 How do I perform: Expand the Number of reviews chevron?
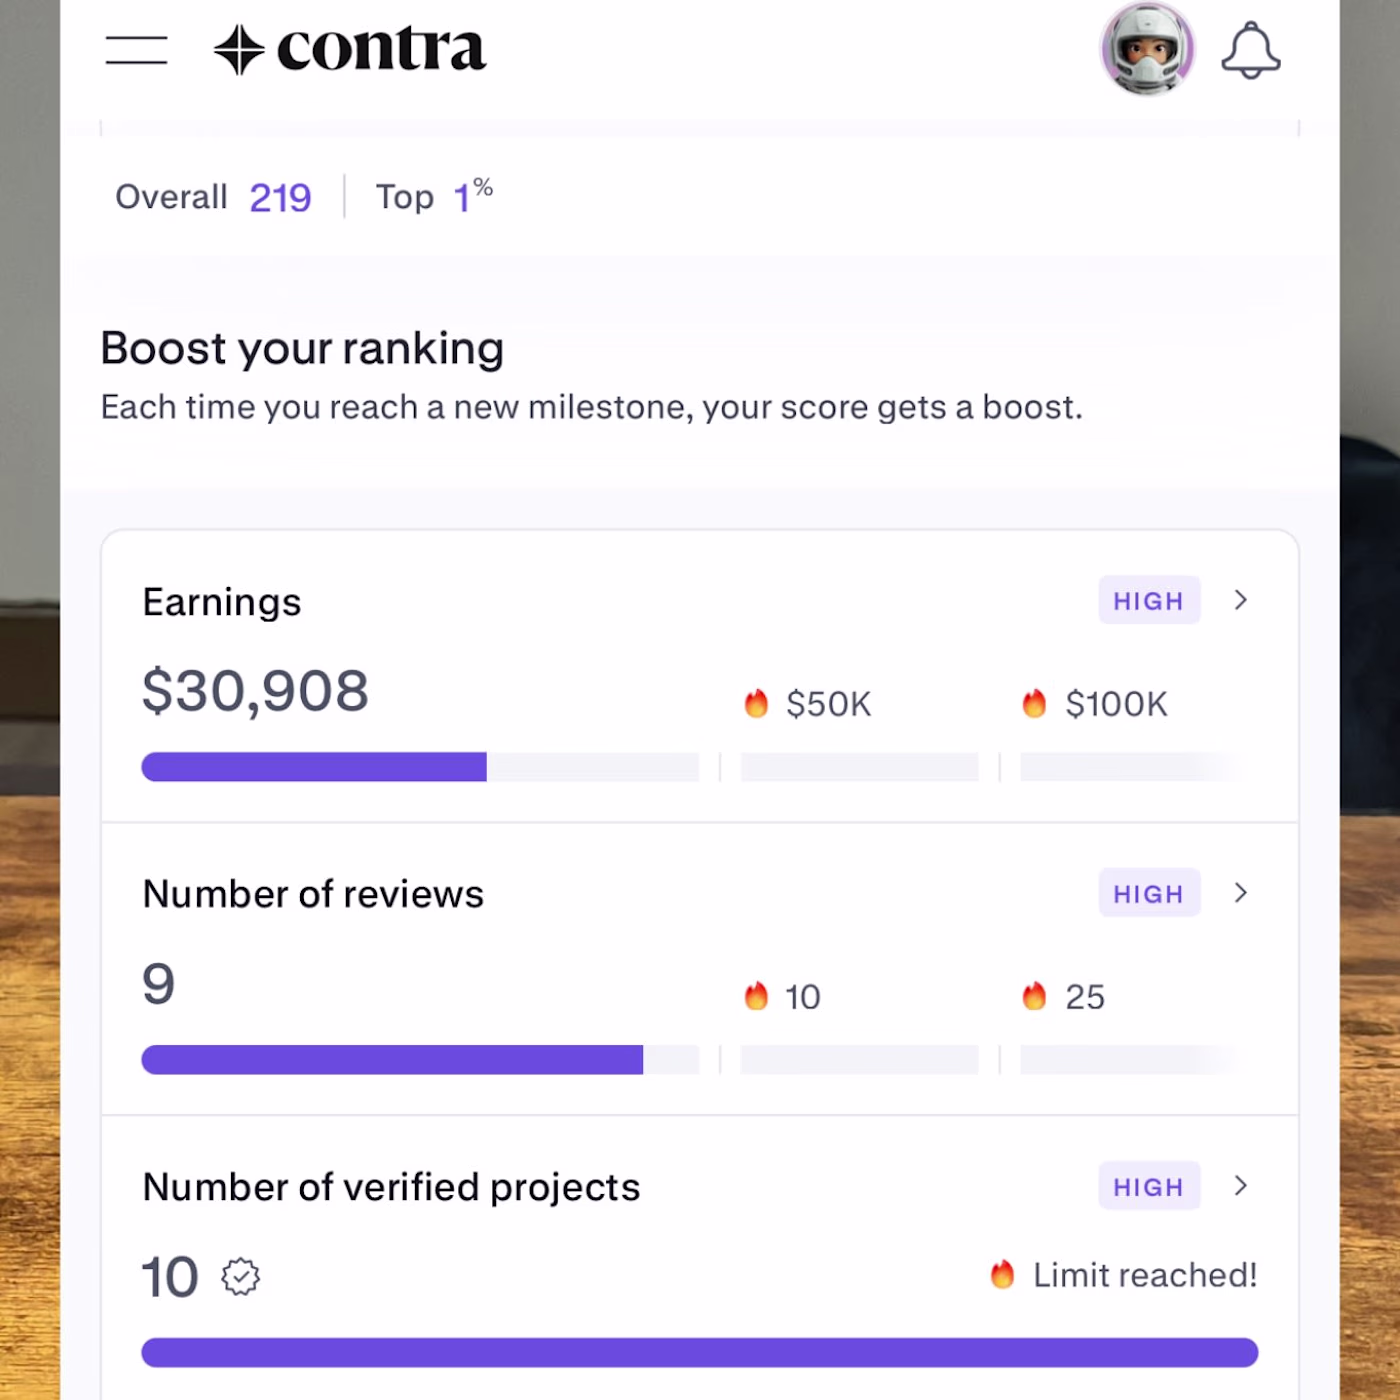pyautogui.click(x=1241, y=893)
